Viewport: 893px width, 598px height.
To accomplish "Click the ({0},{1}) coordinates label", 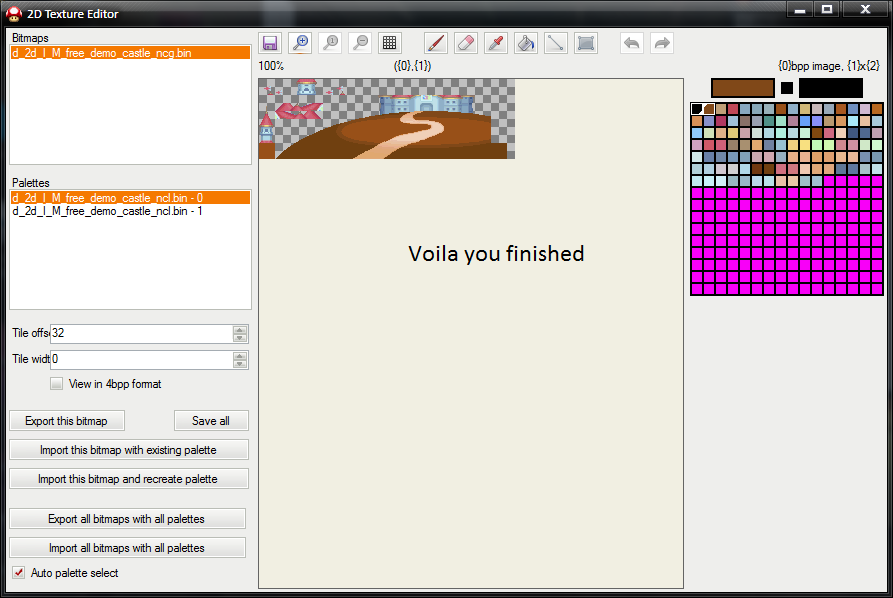I will click(x=412, y=66).
